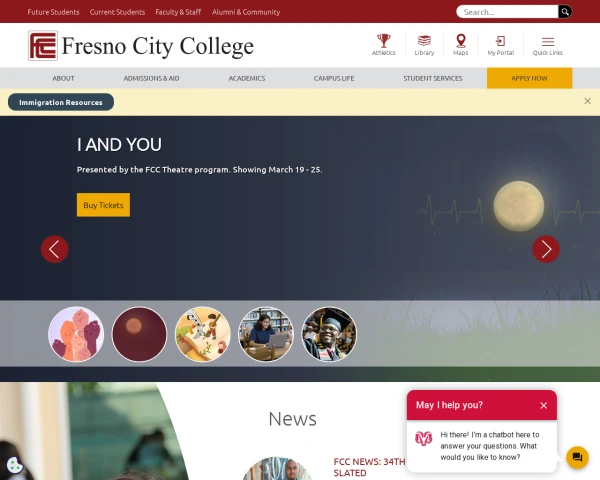Viewport: 600px width, 480px height.
Task: Close the May I help you chatbot
Action: 543,405
